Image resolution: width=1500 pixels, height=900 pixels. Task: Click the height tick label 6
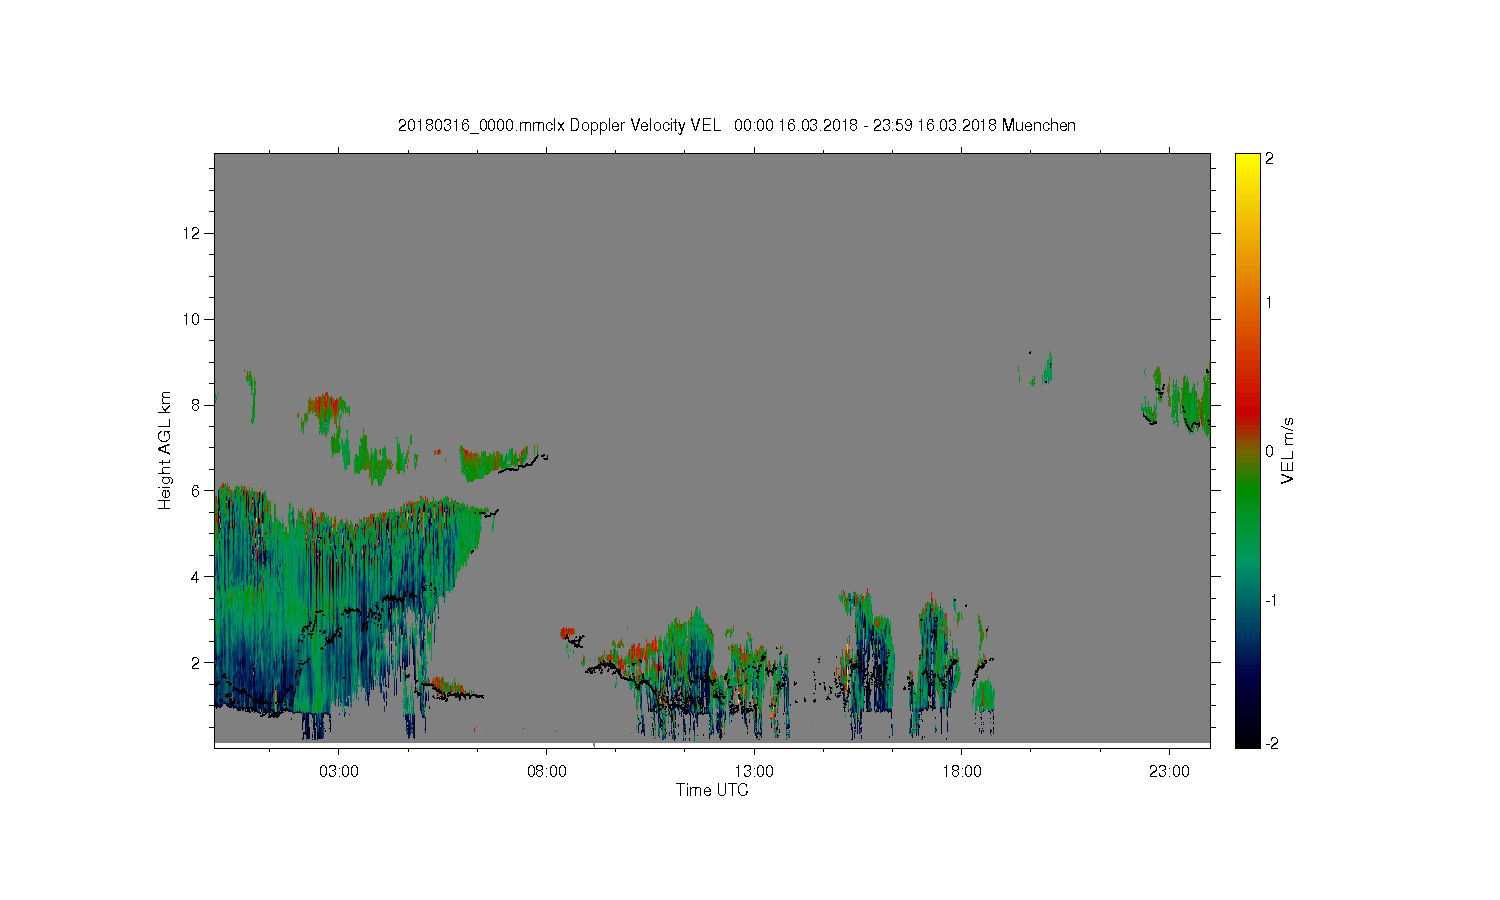click(x=197, y=491)
